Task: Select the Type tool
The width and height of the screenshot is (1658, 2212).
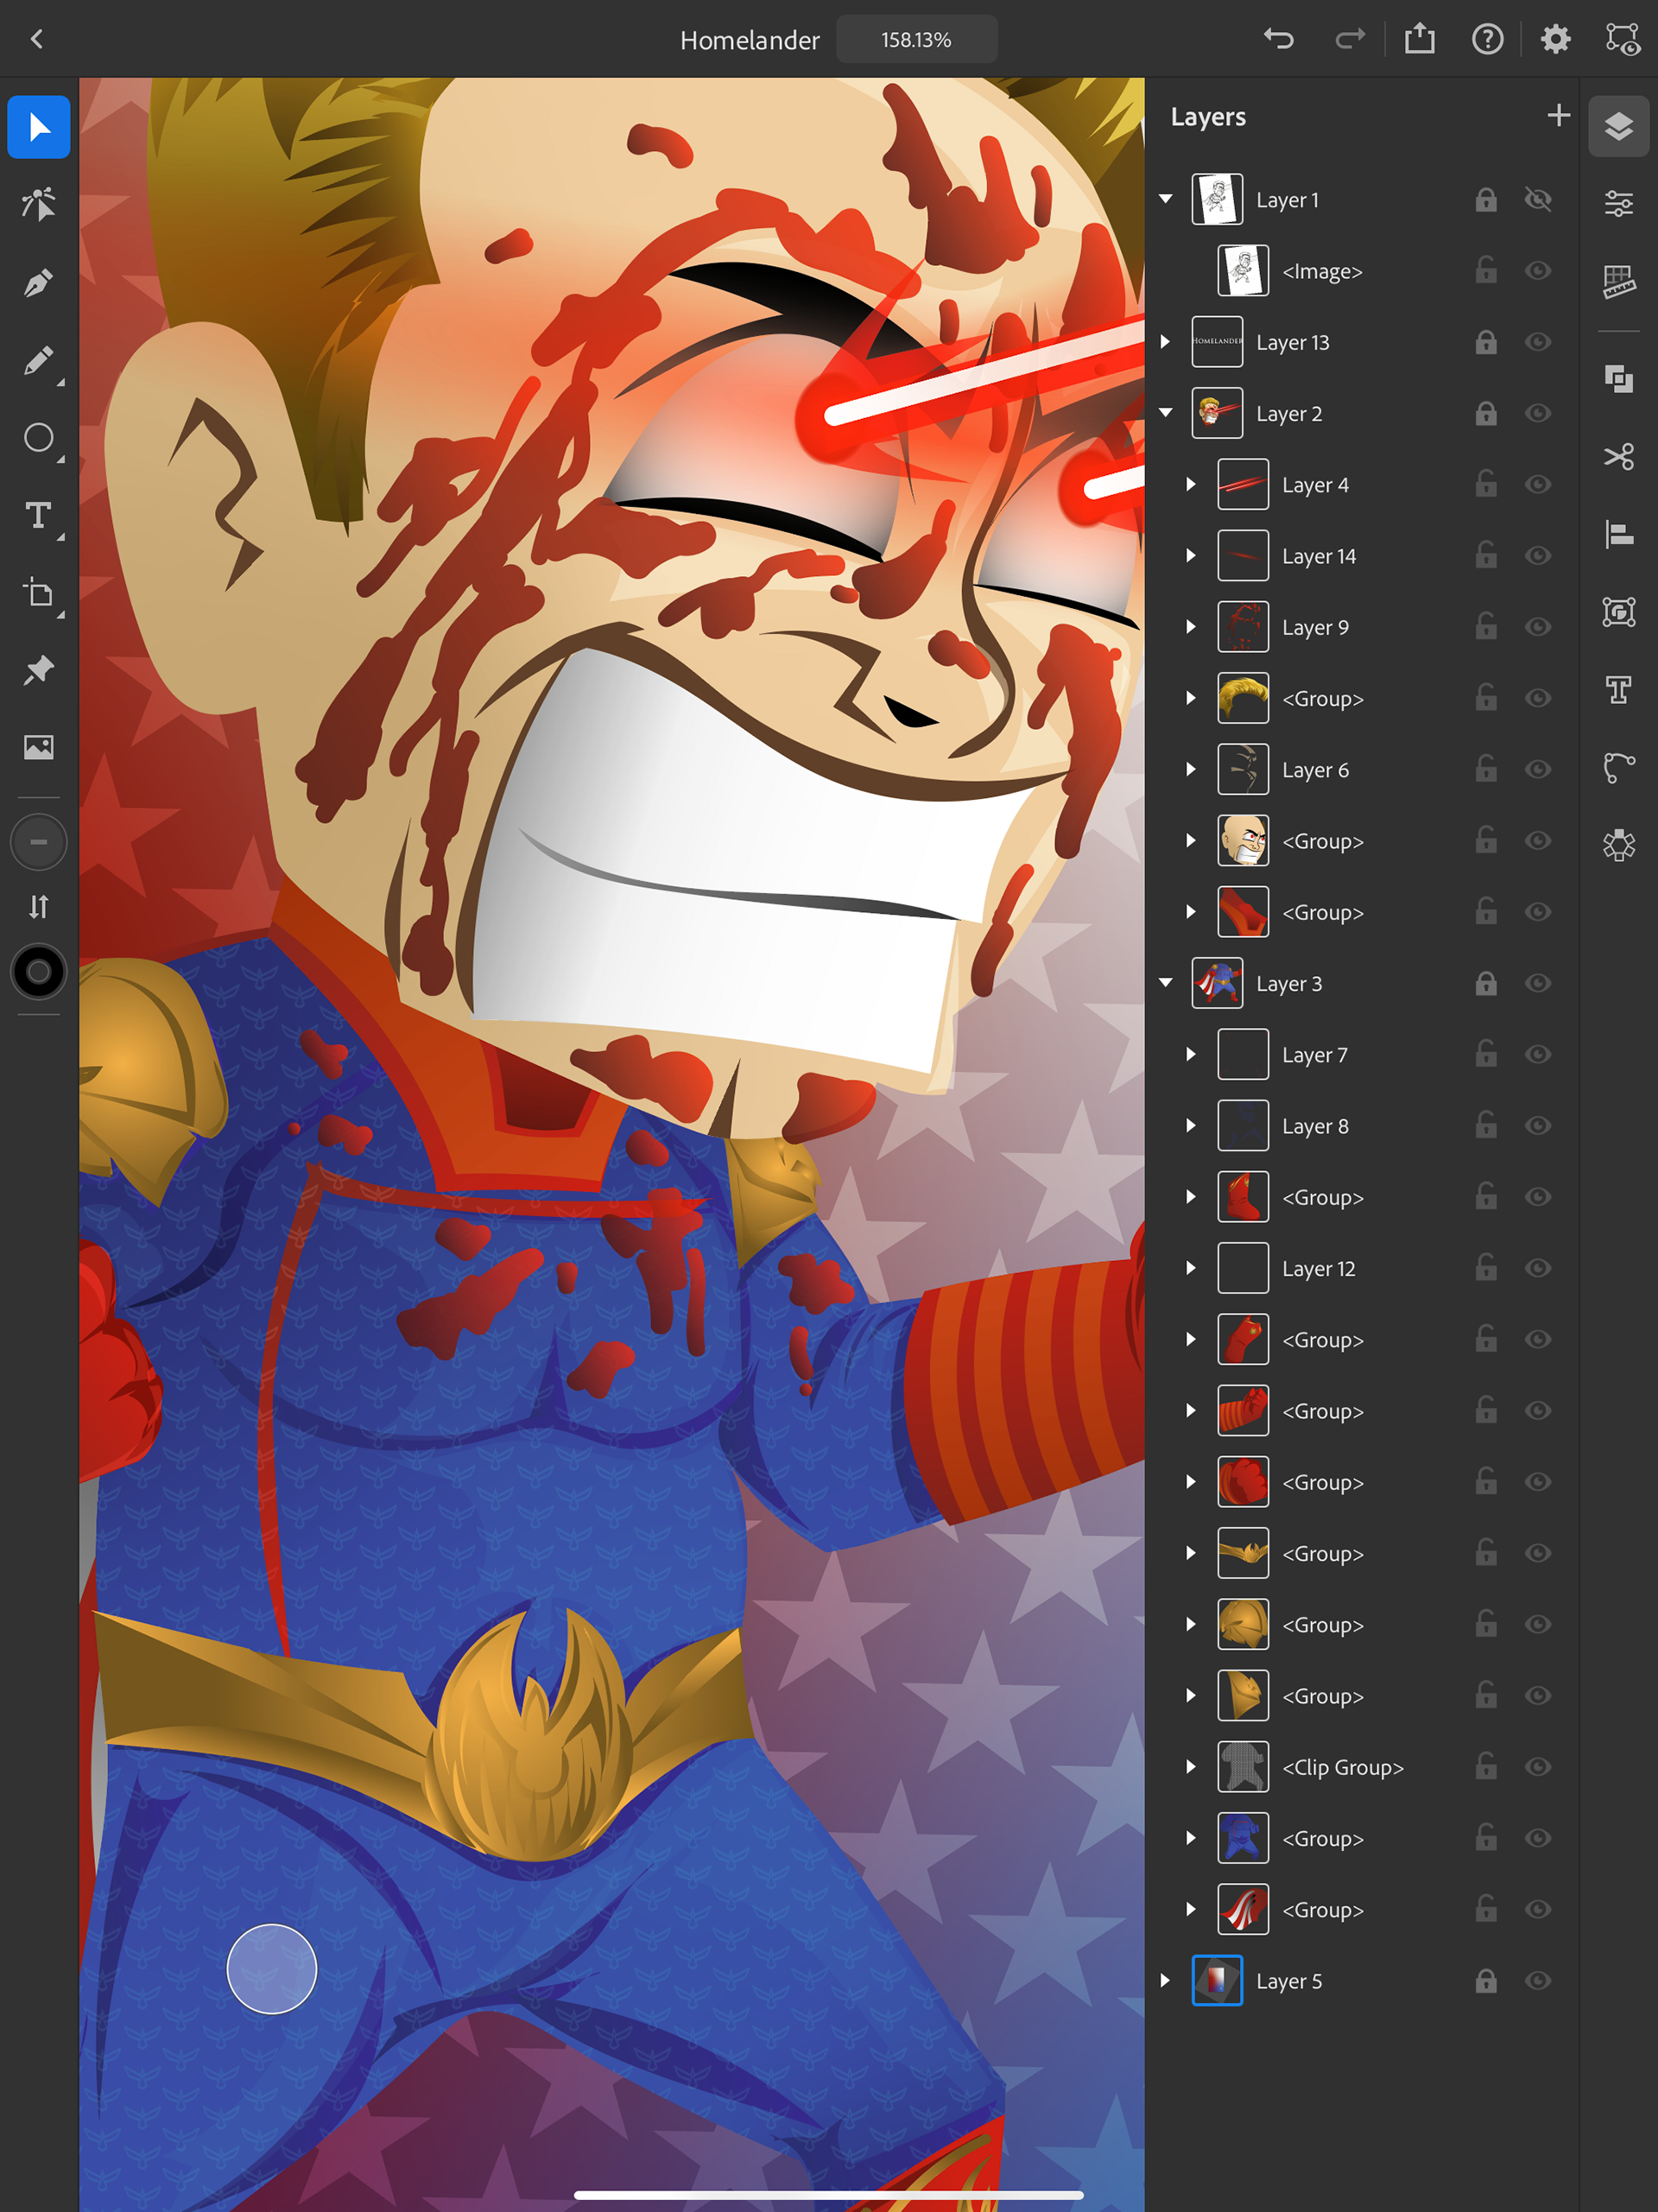Action: pyautogui.click(x=38, y=515)
